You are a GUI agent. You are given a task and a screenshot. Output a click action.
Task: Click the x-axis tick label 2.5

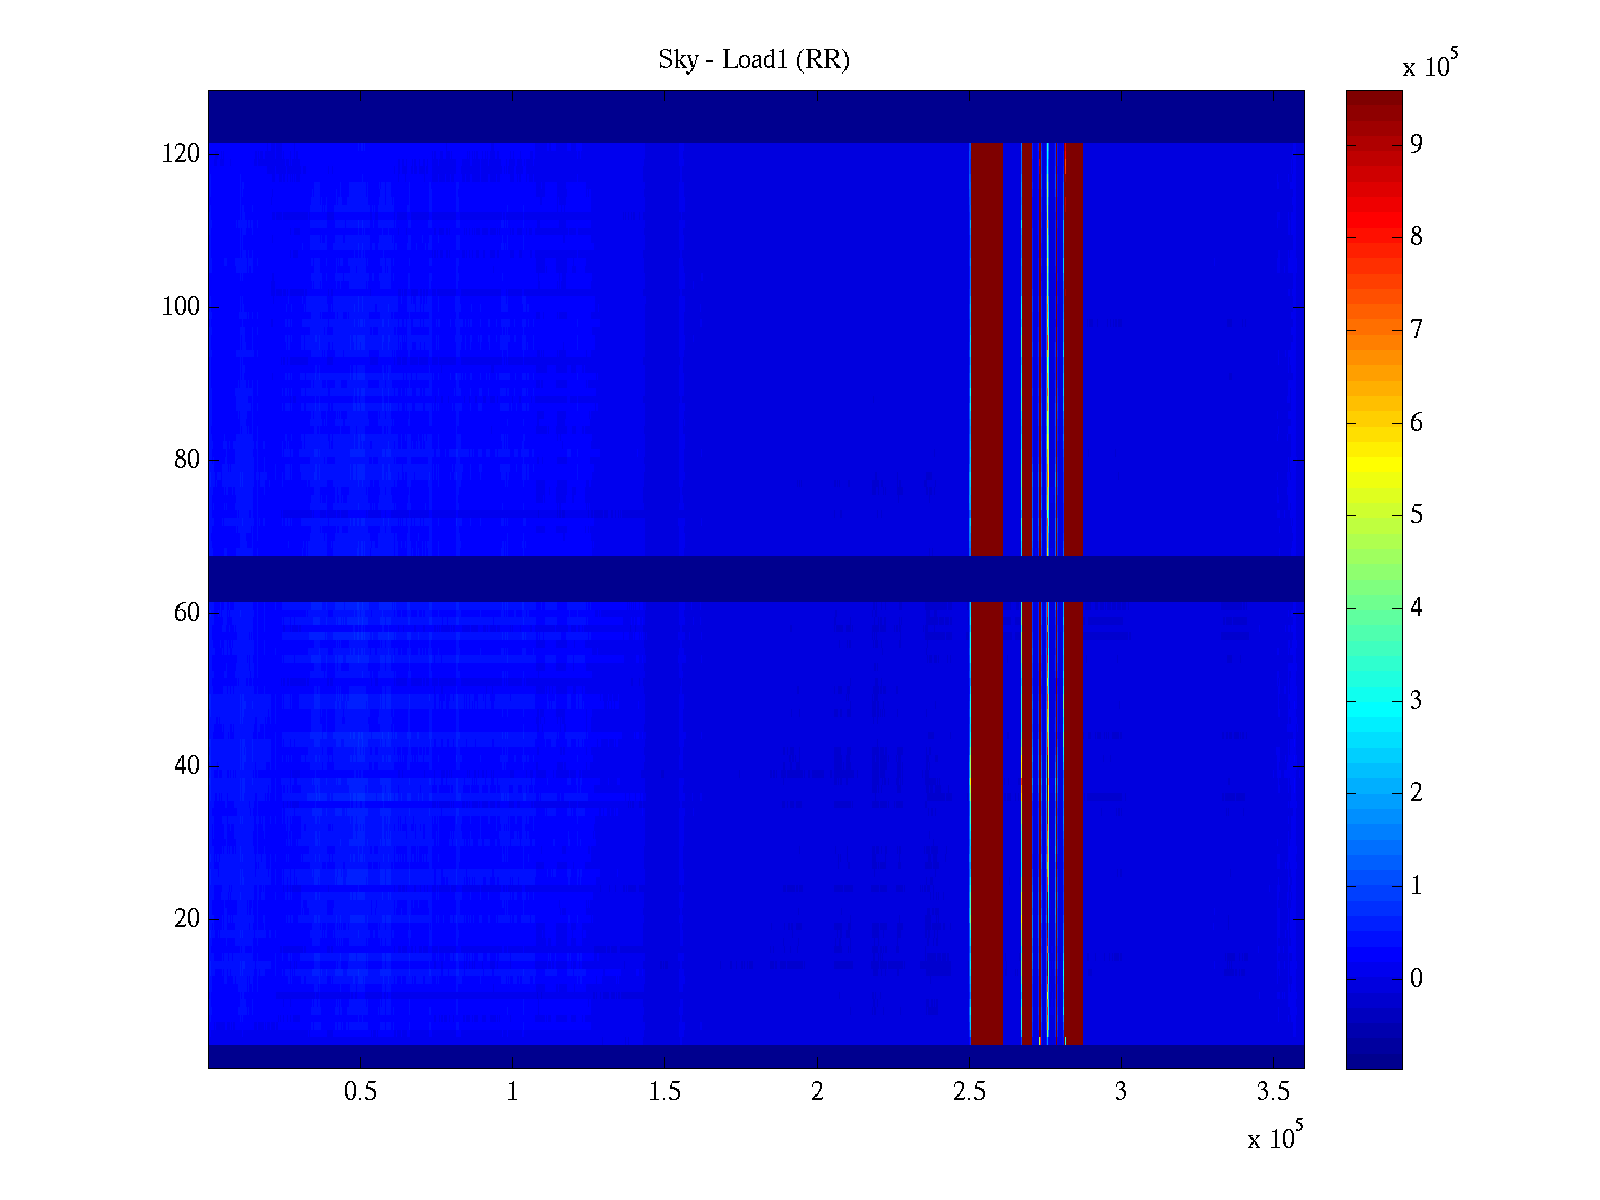click(x=969, y=1092)
